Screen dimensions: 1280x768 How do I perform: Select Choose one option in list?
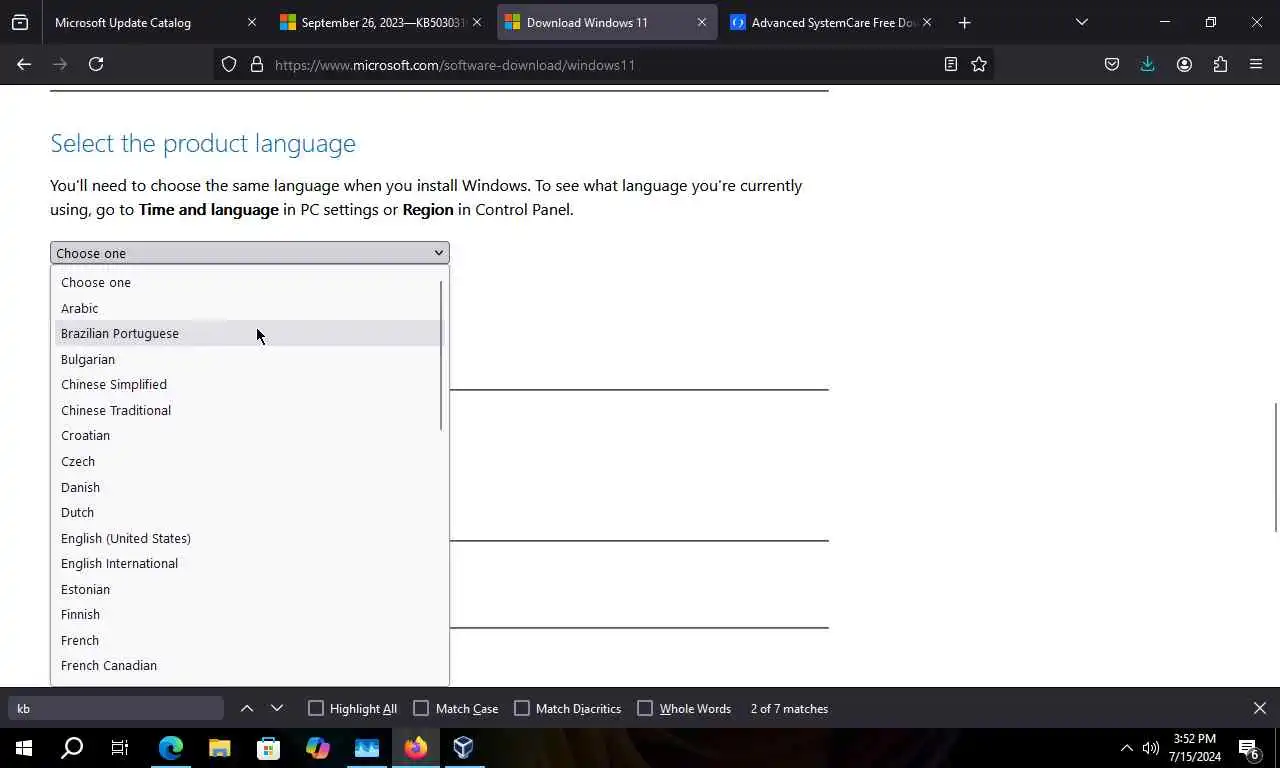247,282
